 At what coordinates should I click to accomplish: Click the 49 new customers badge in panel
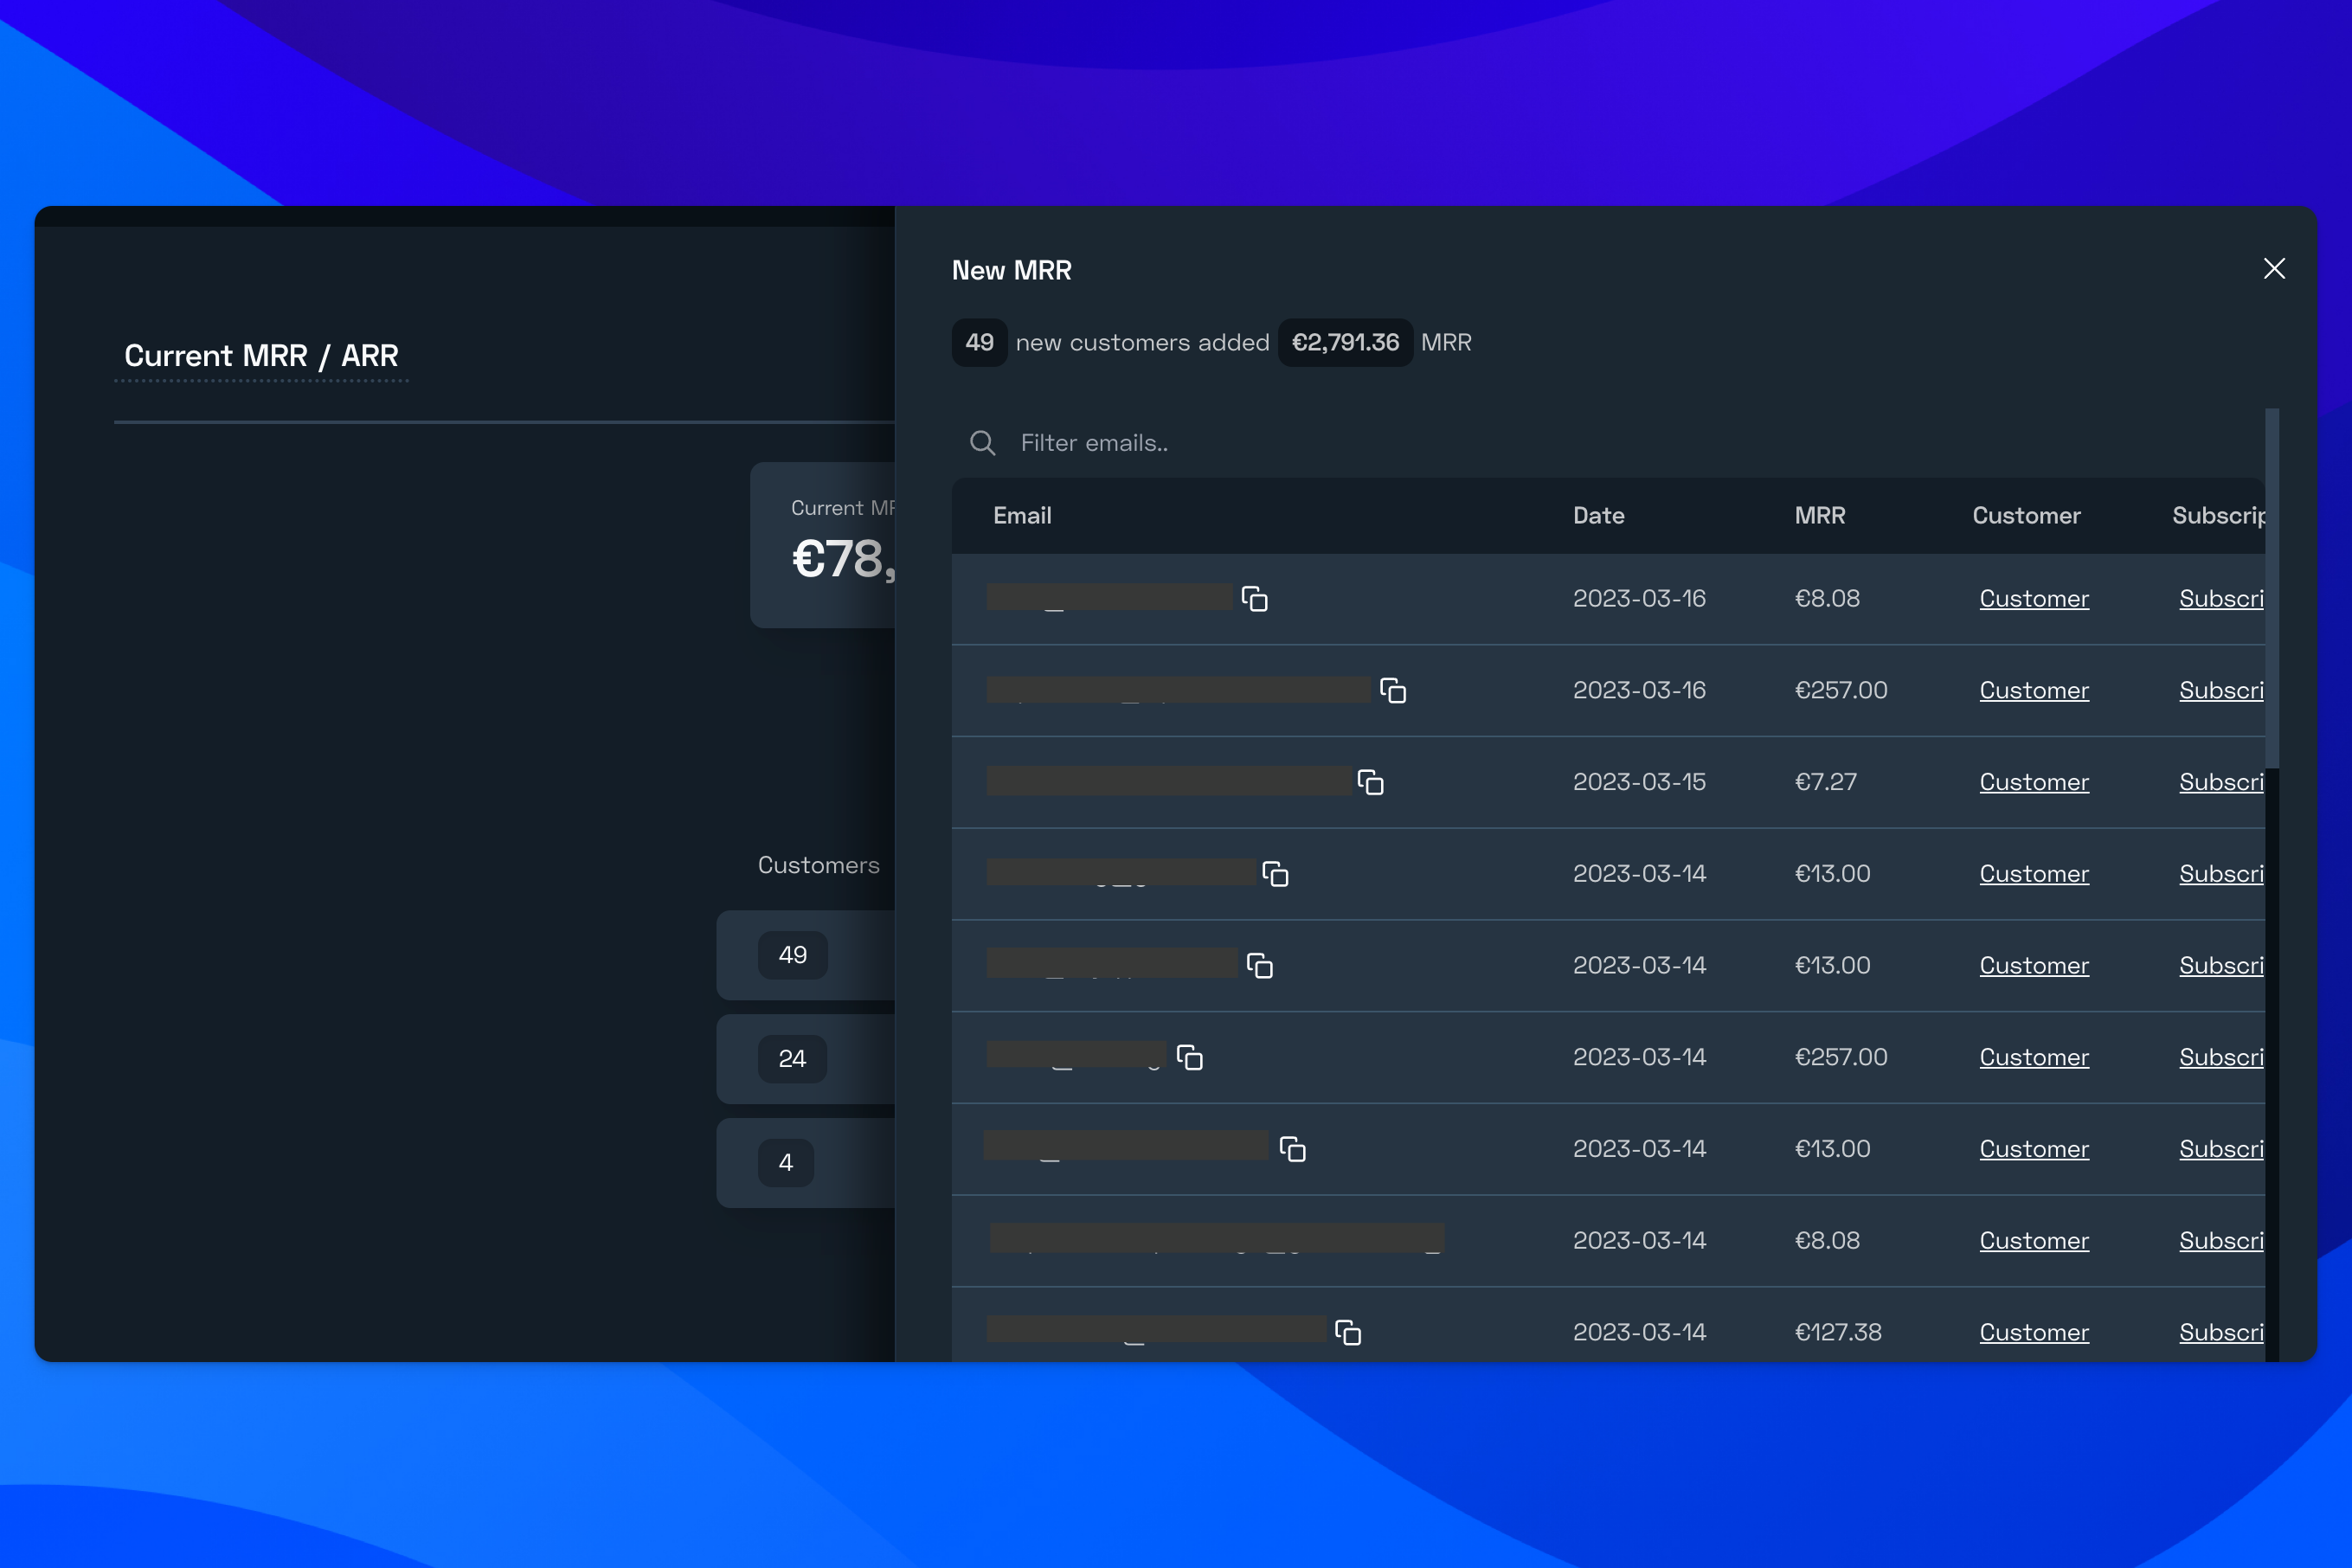979,343
